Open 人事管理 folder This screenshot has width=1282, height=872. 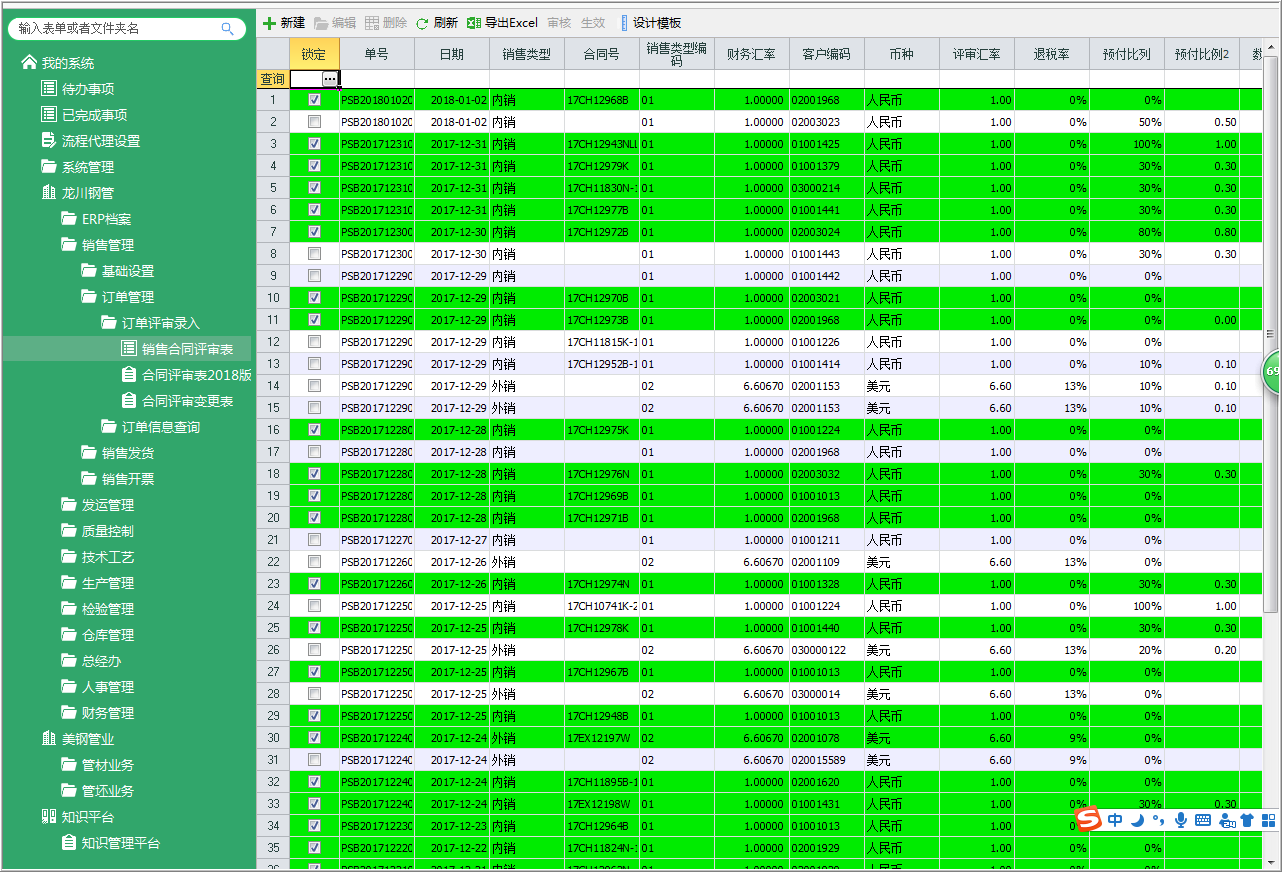[97, 687]
